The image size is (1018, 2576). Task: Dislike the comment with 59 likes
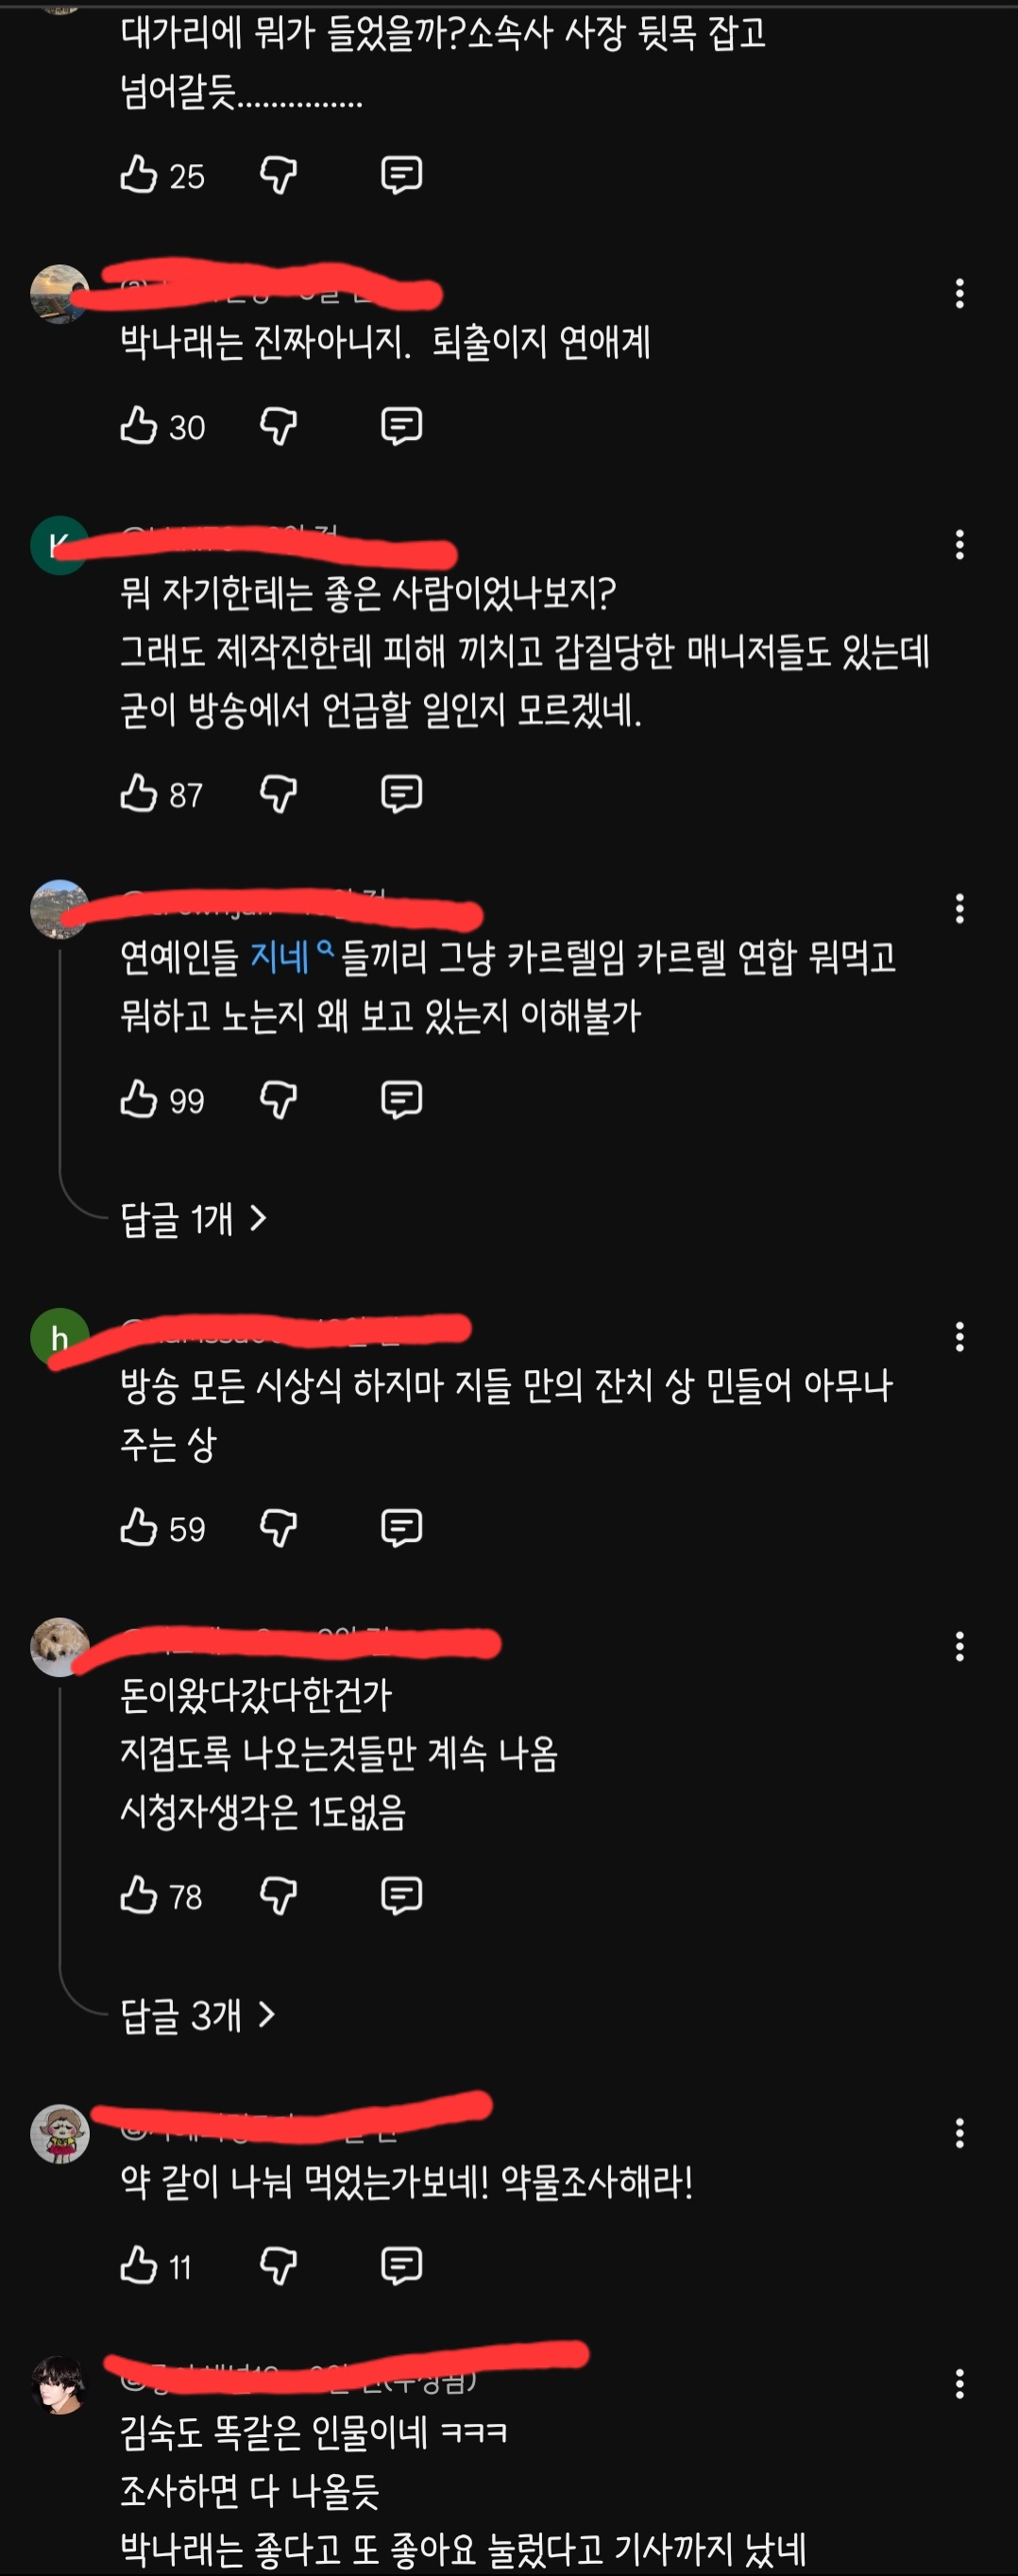278,1528
